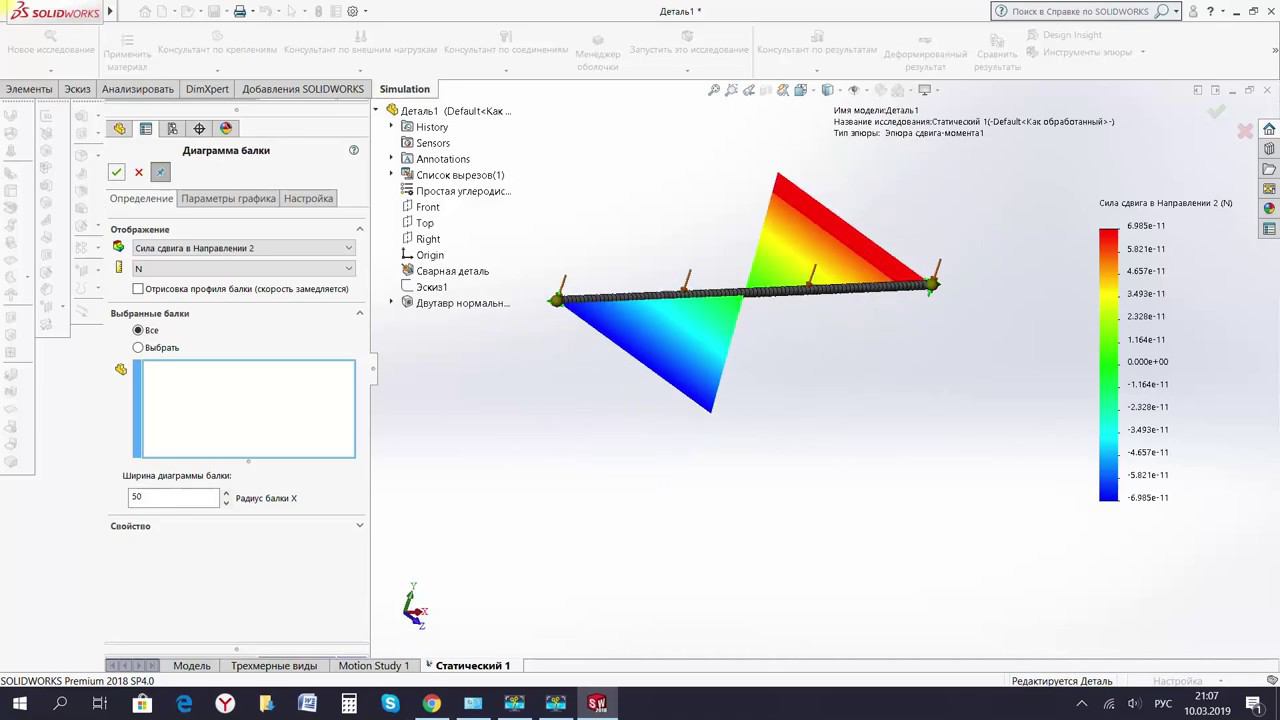Click the diagram width spinner arrows

click(x=226, y=497)
